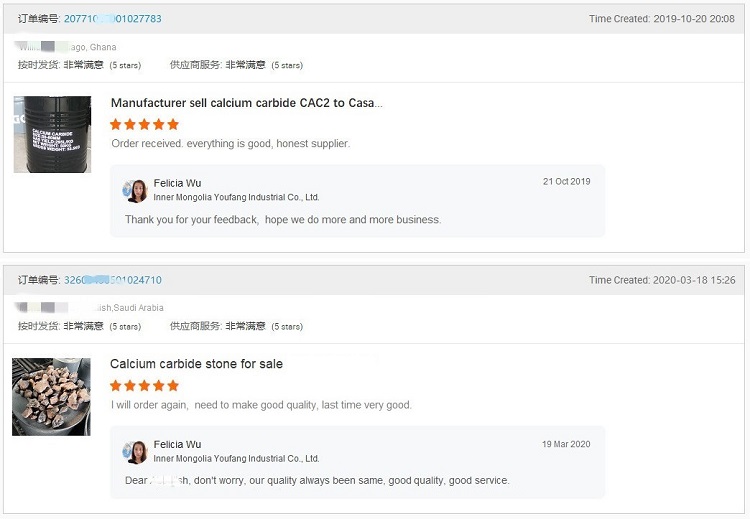
Task: Click the 'Time Created: 2020-03-18 15:26' timestamp
Action: [661, 280]
